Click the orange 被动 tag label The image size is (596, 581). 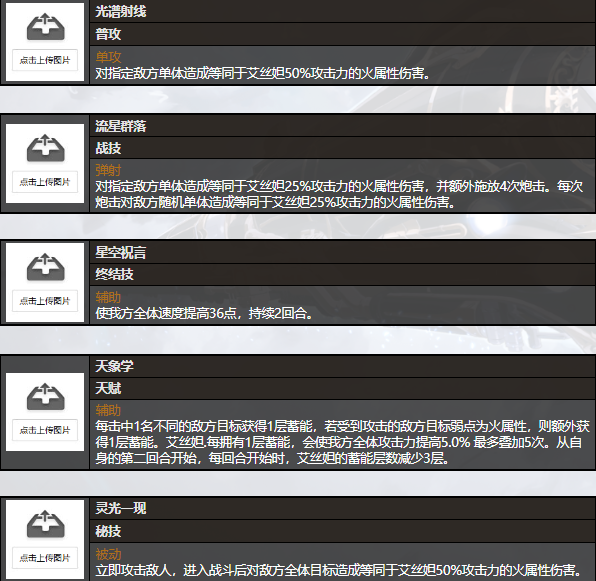click(108, 554)
